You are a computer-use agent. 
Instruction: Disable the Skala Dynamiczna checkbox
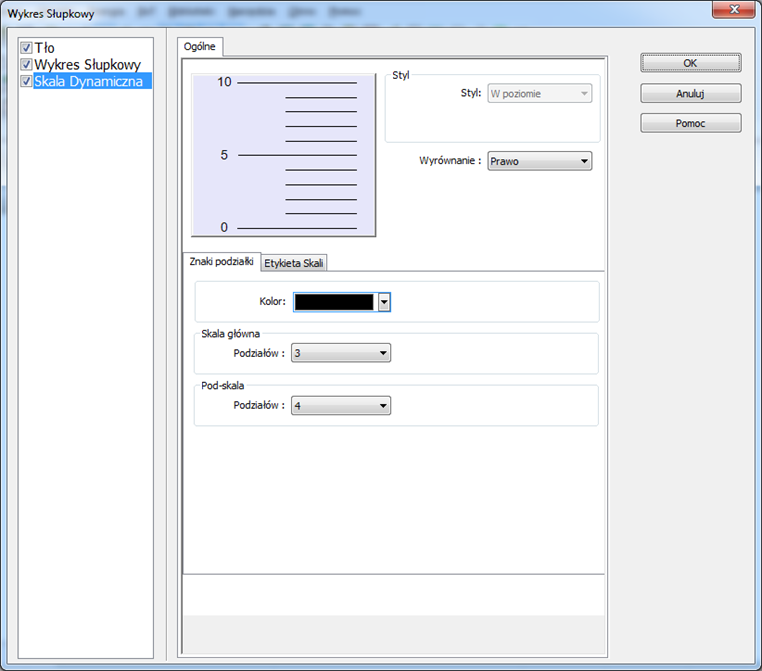pyautogui.click(x=26, y=81)
